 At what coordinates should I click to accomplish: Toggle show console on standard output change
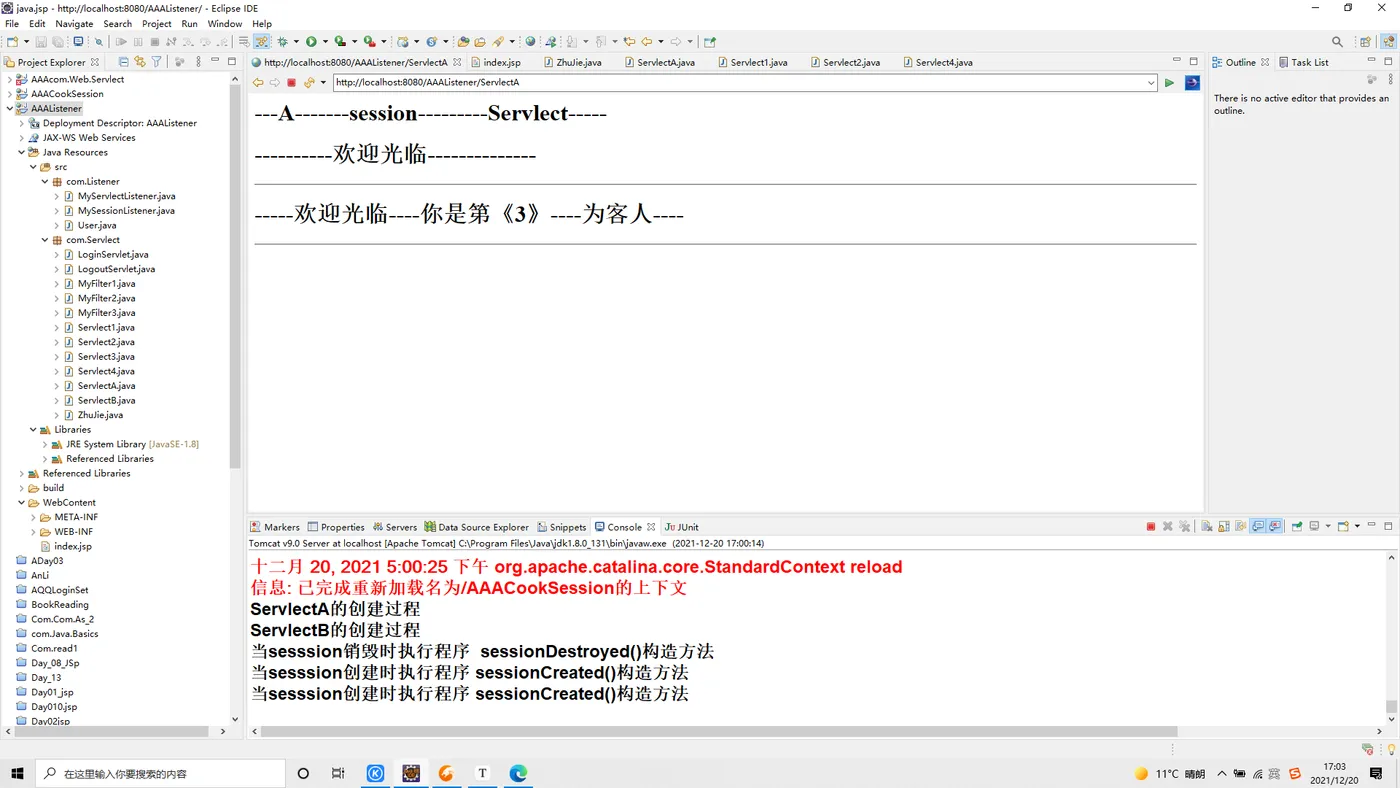(1258, 526)
